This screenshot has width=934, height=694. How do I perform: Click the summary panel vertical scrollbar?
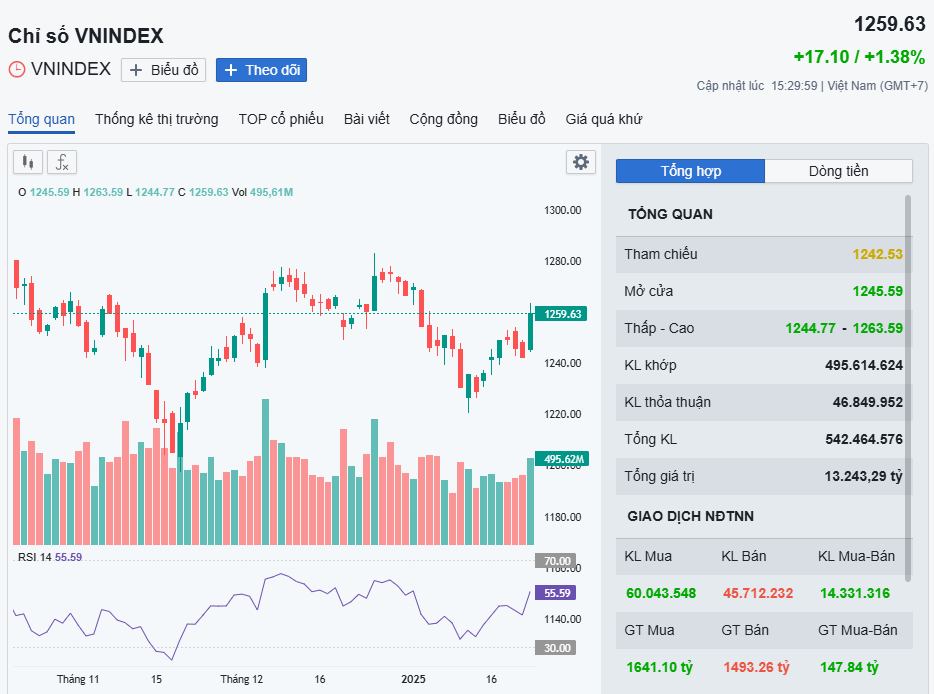coord(908,380)
